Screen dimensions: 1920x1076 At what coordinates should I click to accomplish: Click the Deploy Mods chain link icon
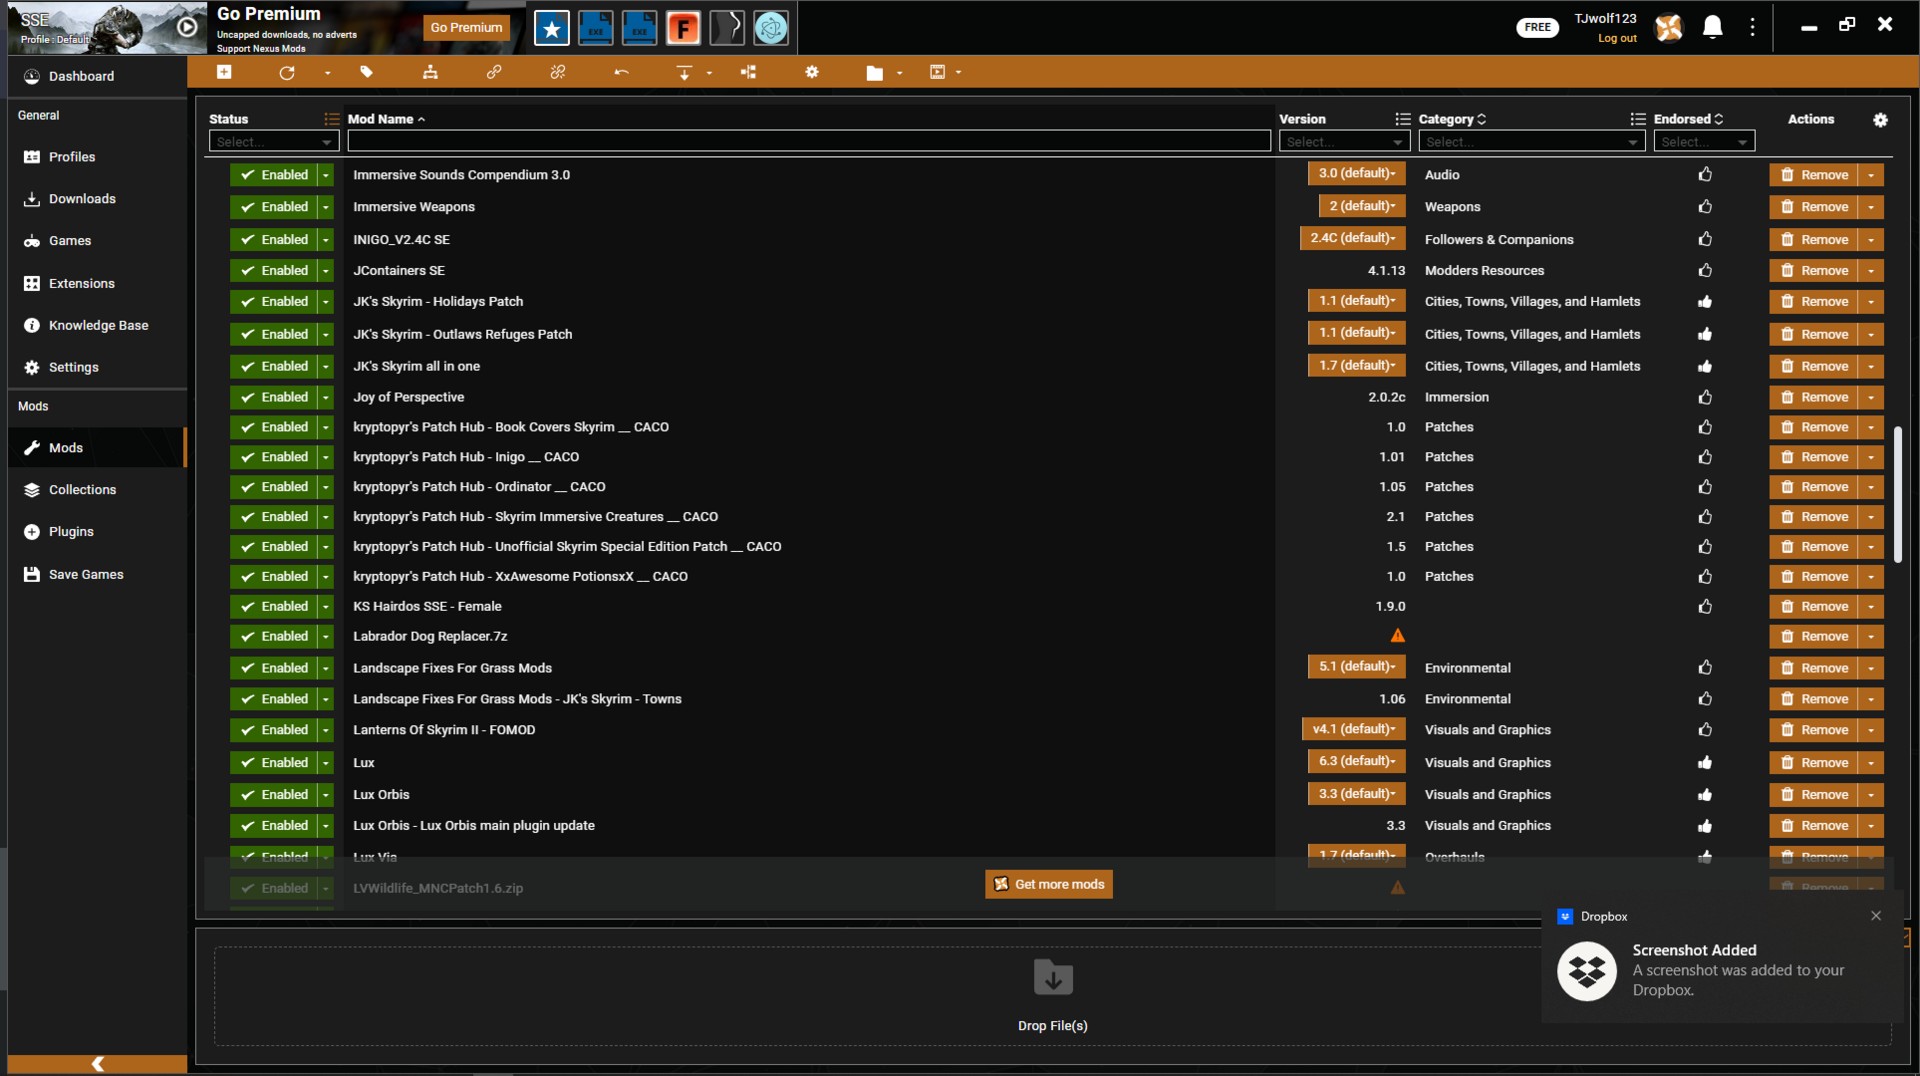[494, 72]
